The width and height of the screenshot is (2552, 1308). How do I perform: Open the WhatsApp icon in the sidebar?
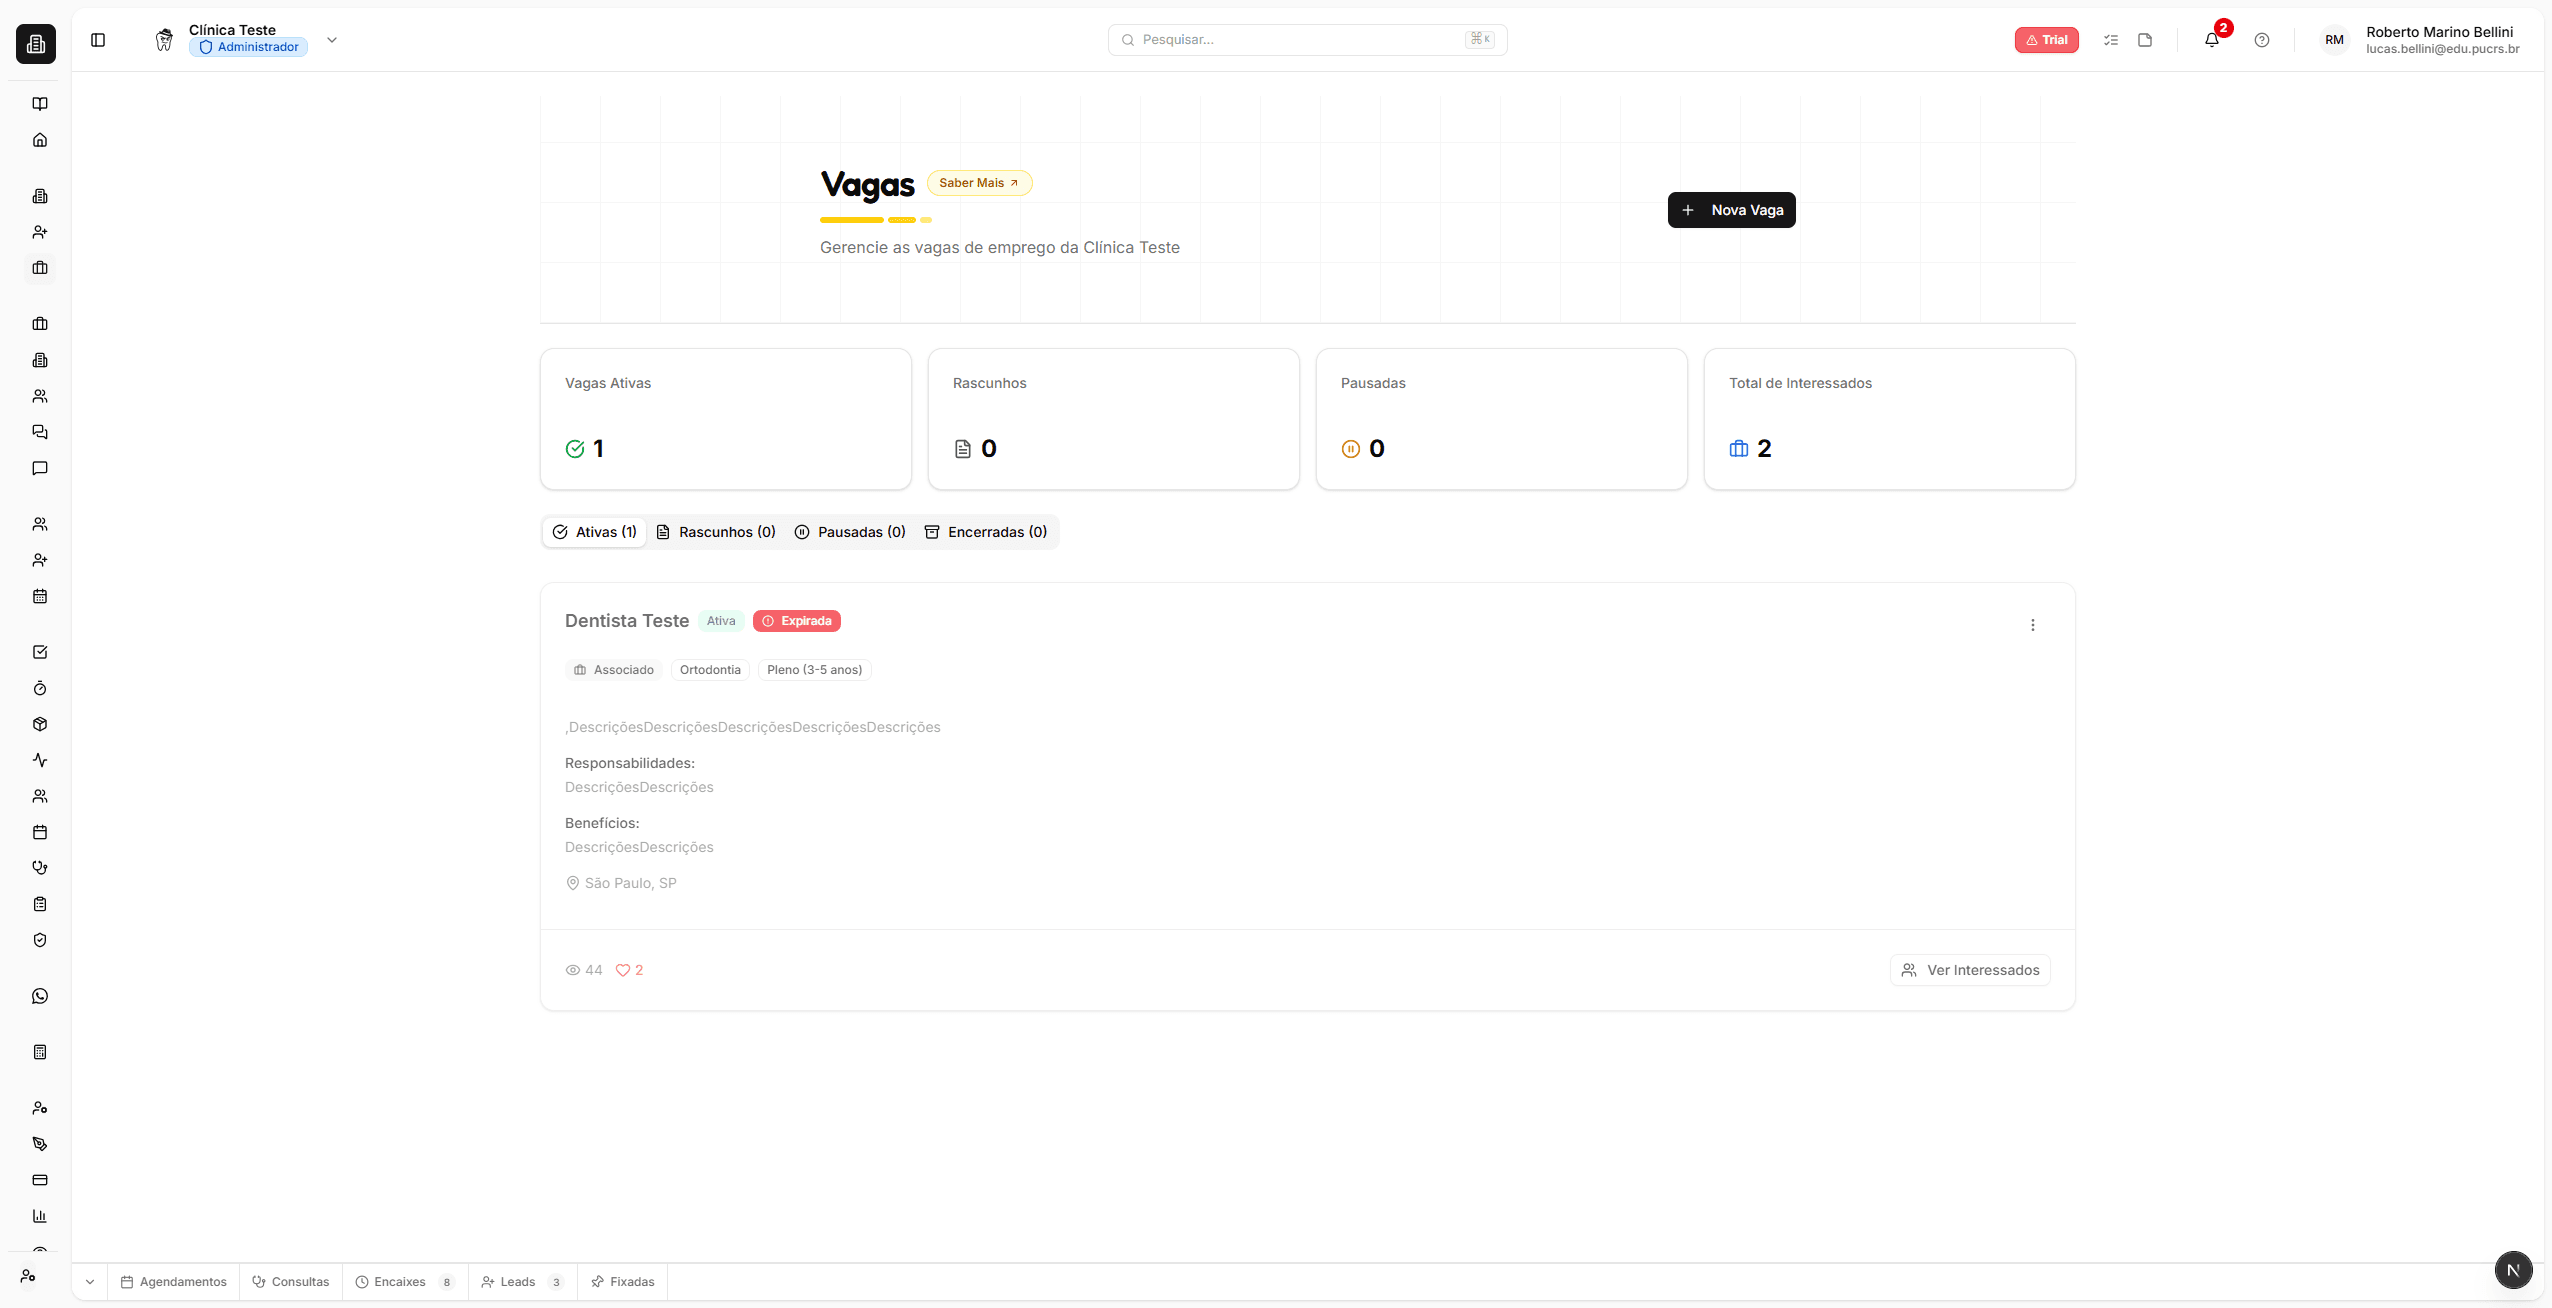coord(39,995)
